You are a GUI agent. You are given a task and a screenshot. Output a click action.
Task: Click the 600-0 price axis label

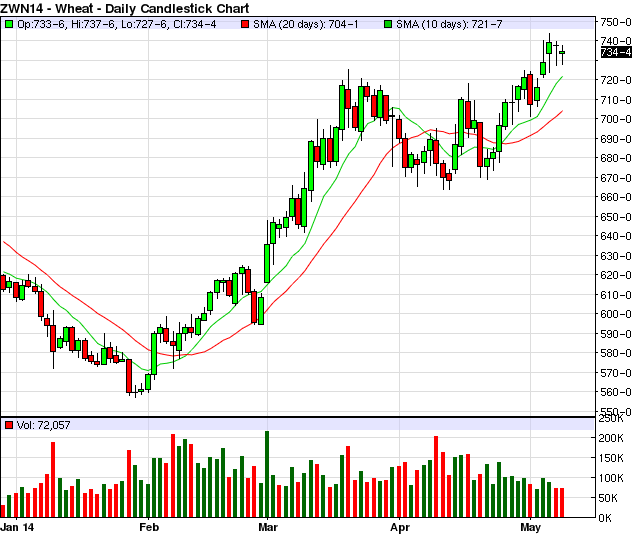click(616, 314)
